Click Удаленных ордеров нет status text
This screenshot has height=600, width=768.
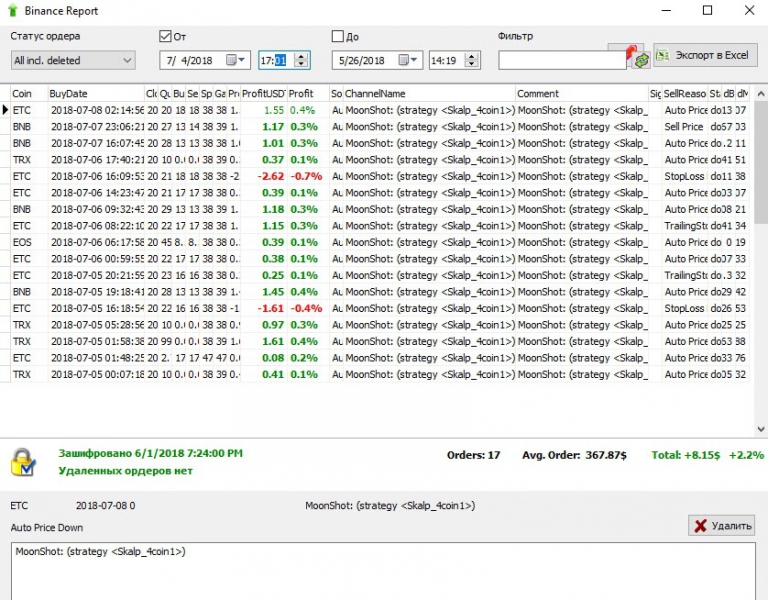(125, 471)
